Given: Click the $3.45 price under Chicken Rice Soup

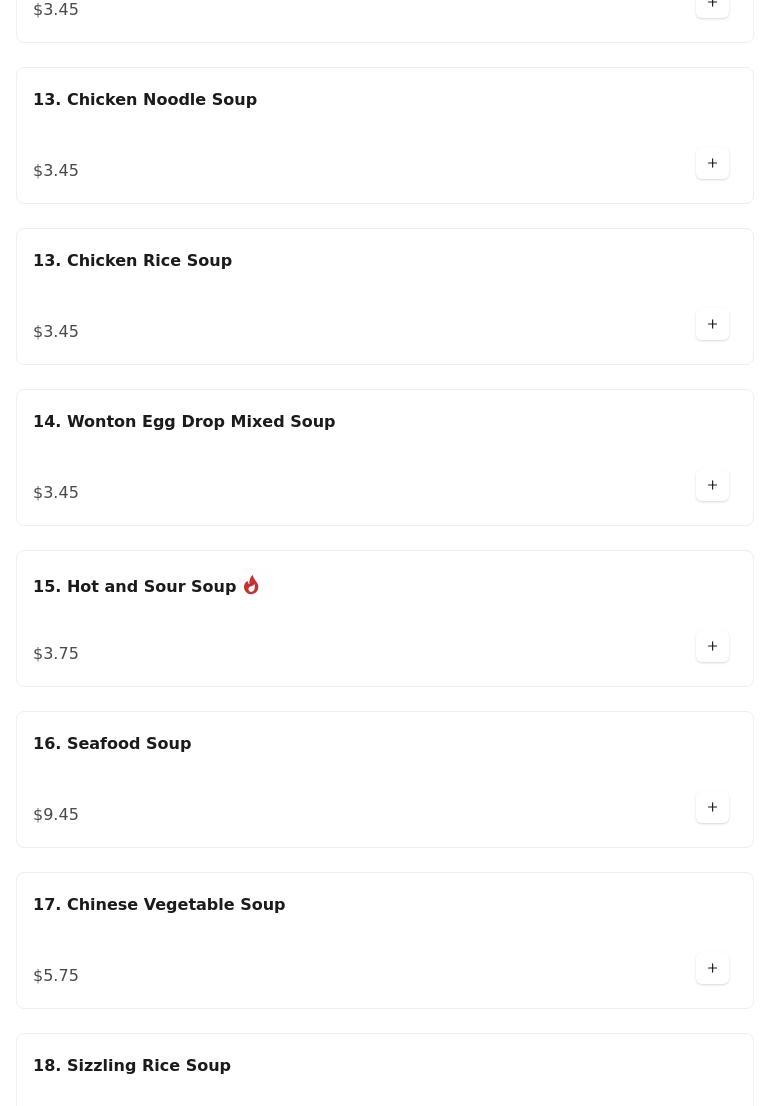Looking at the screenshot, I should click(x=56, y=332).
